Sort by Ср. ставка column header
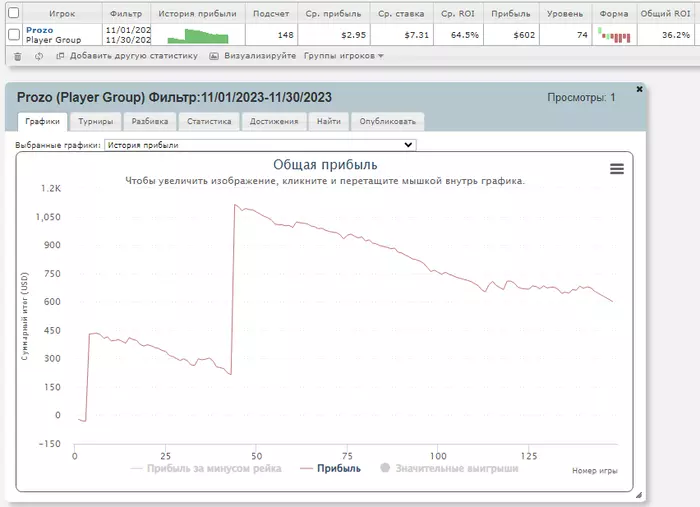 pyautogui.click(x=401, y=13)
